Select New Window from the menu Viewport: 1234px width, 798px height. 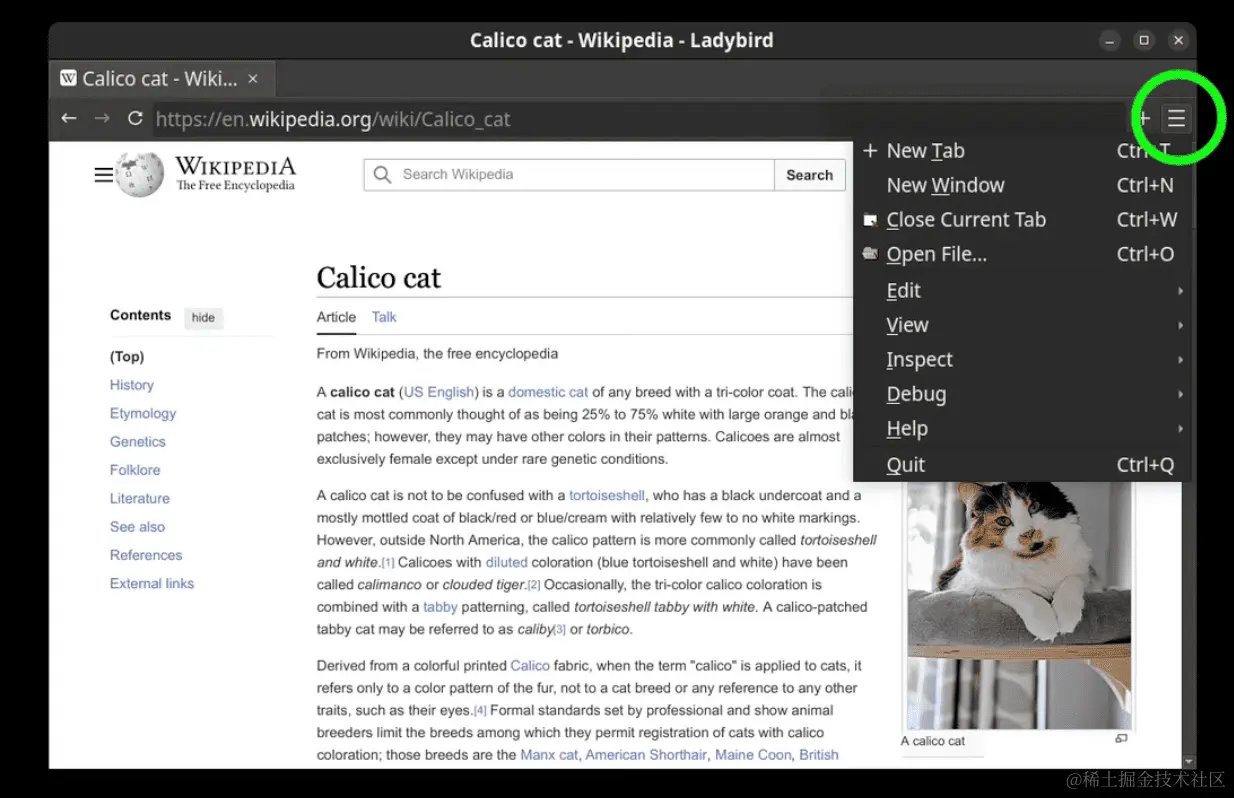coord(945,184)
